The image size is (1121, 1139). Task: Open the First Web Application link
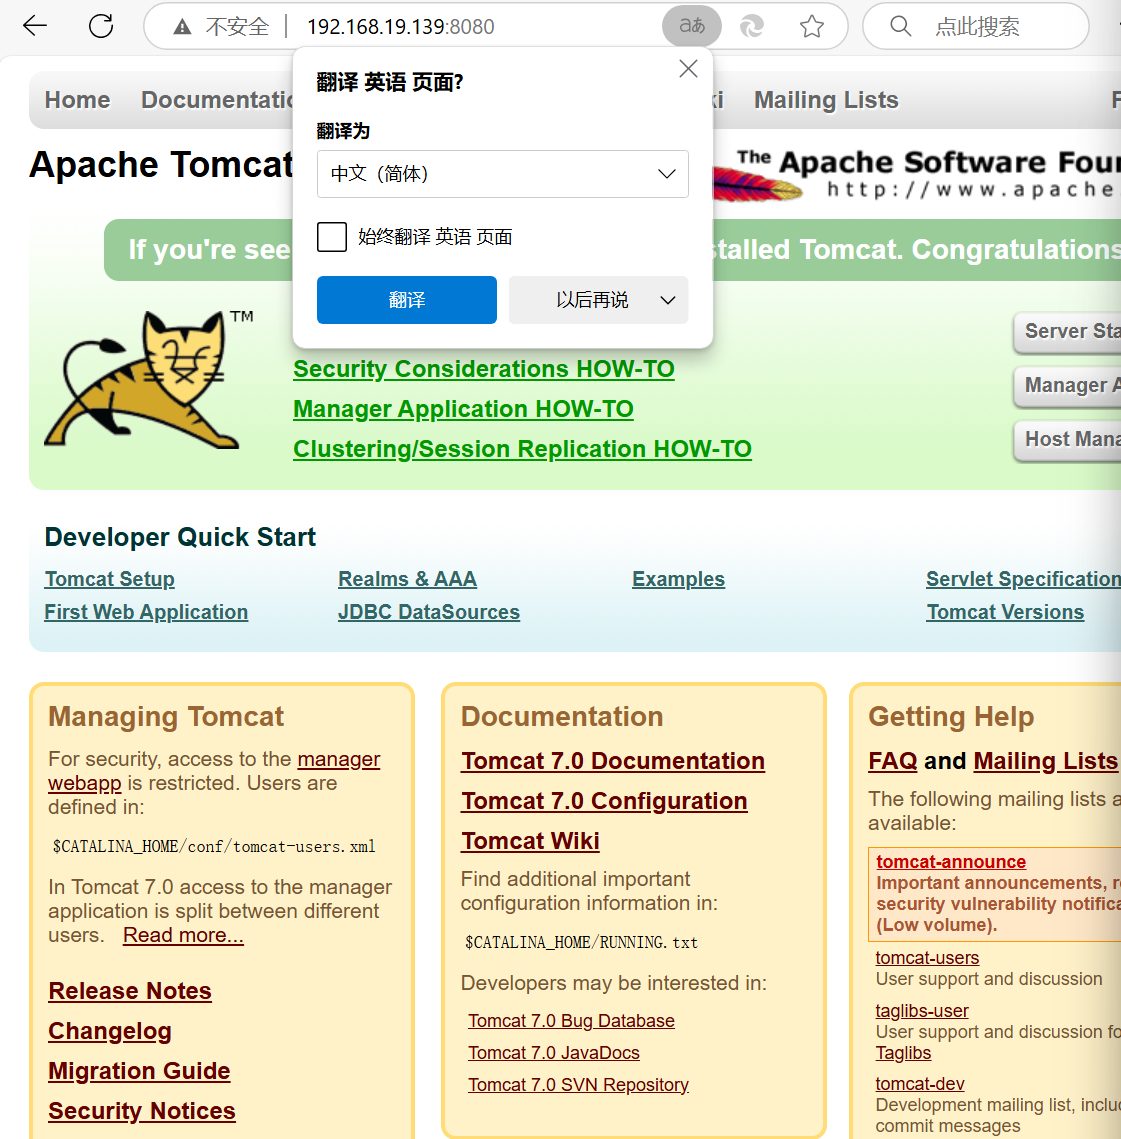click(146, 612)
